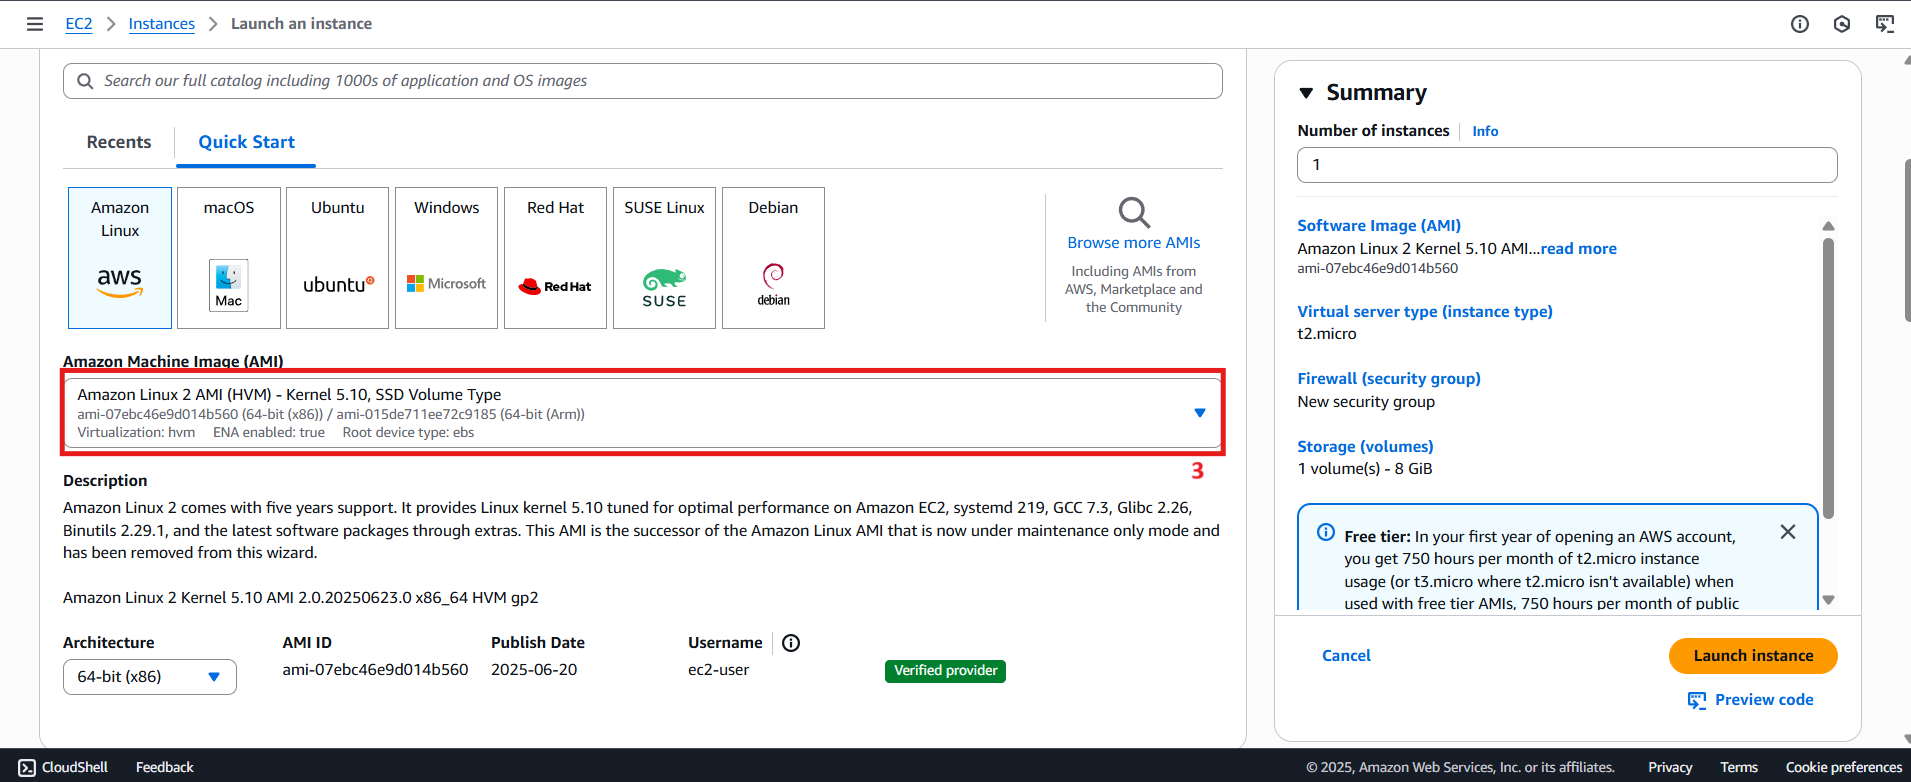This screenshot has height=782, width=1911.
Task: Click the Username info icon
Action: (x=791, y=643)
